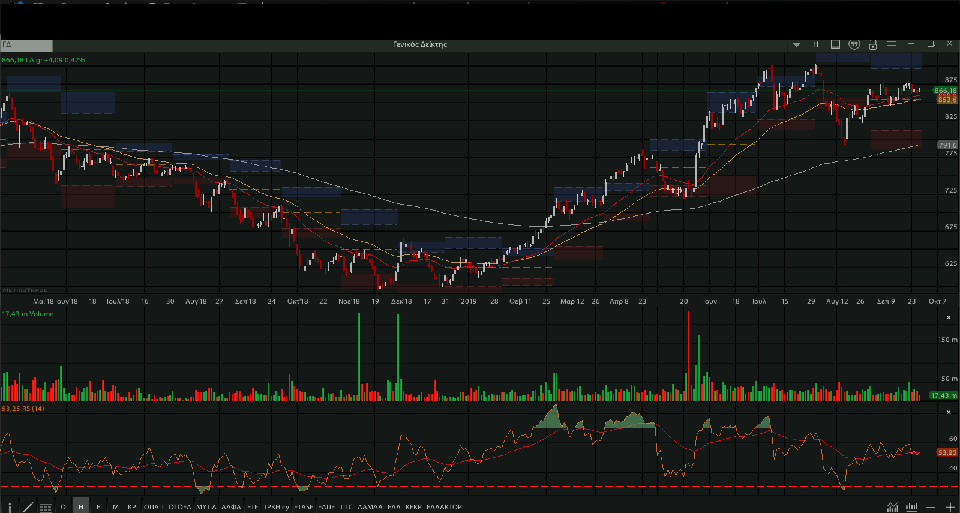Expand the title bar dropdown triangle
The image size is (960, 513).
797,45
